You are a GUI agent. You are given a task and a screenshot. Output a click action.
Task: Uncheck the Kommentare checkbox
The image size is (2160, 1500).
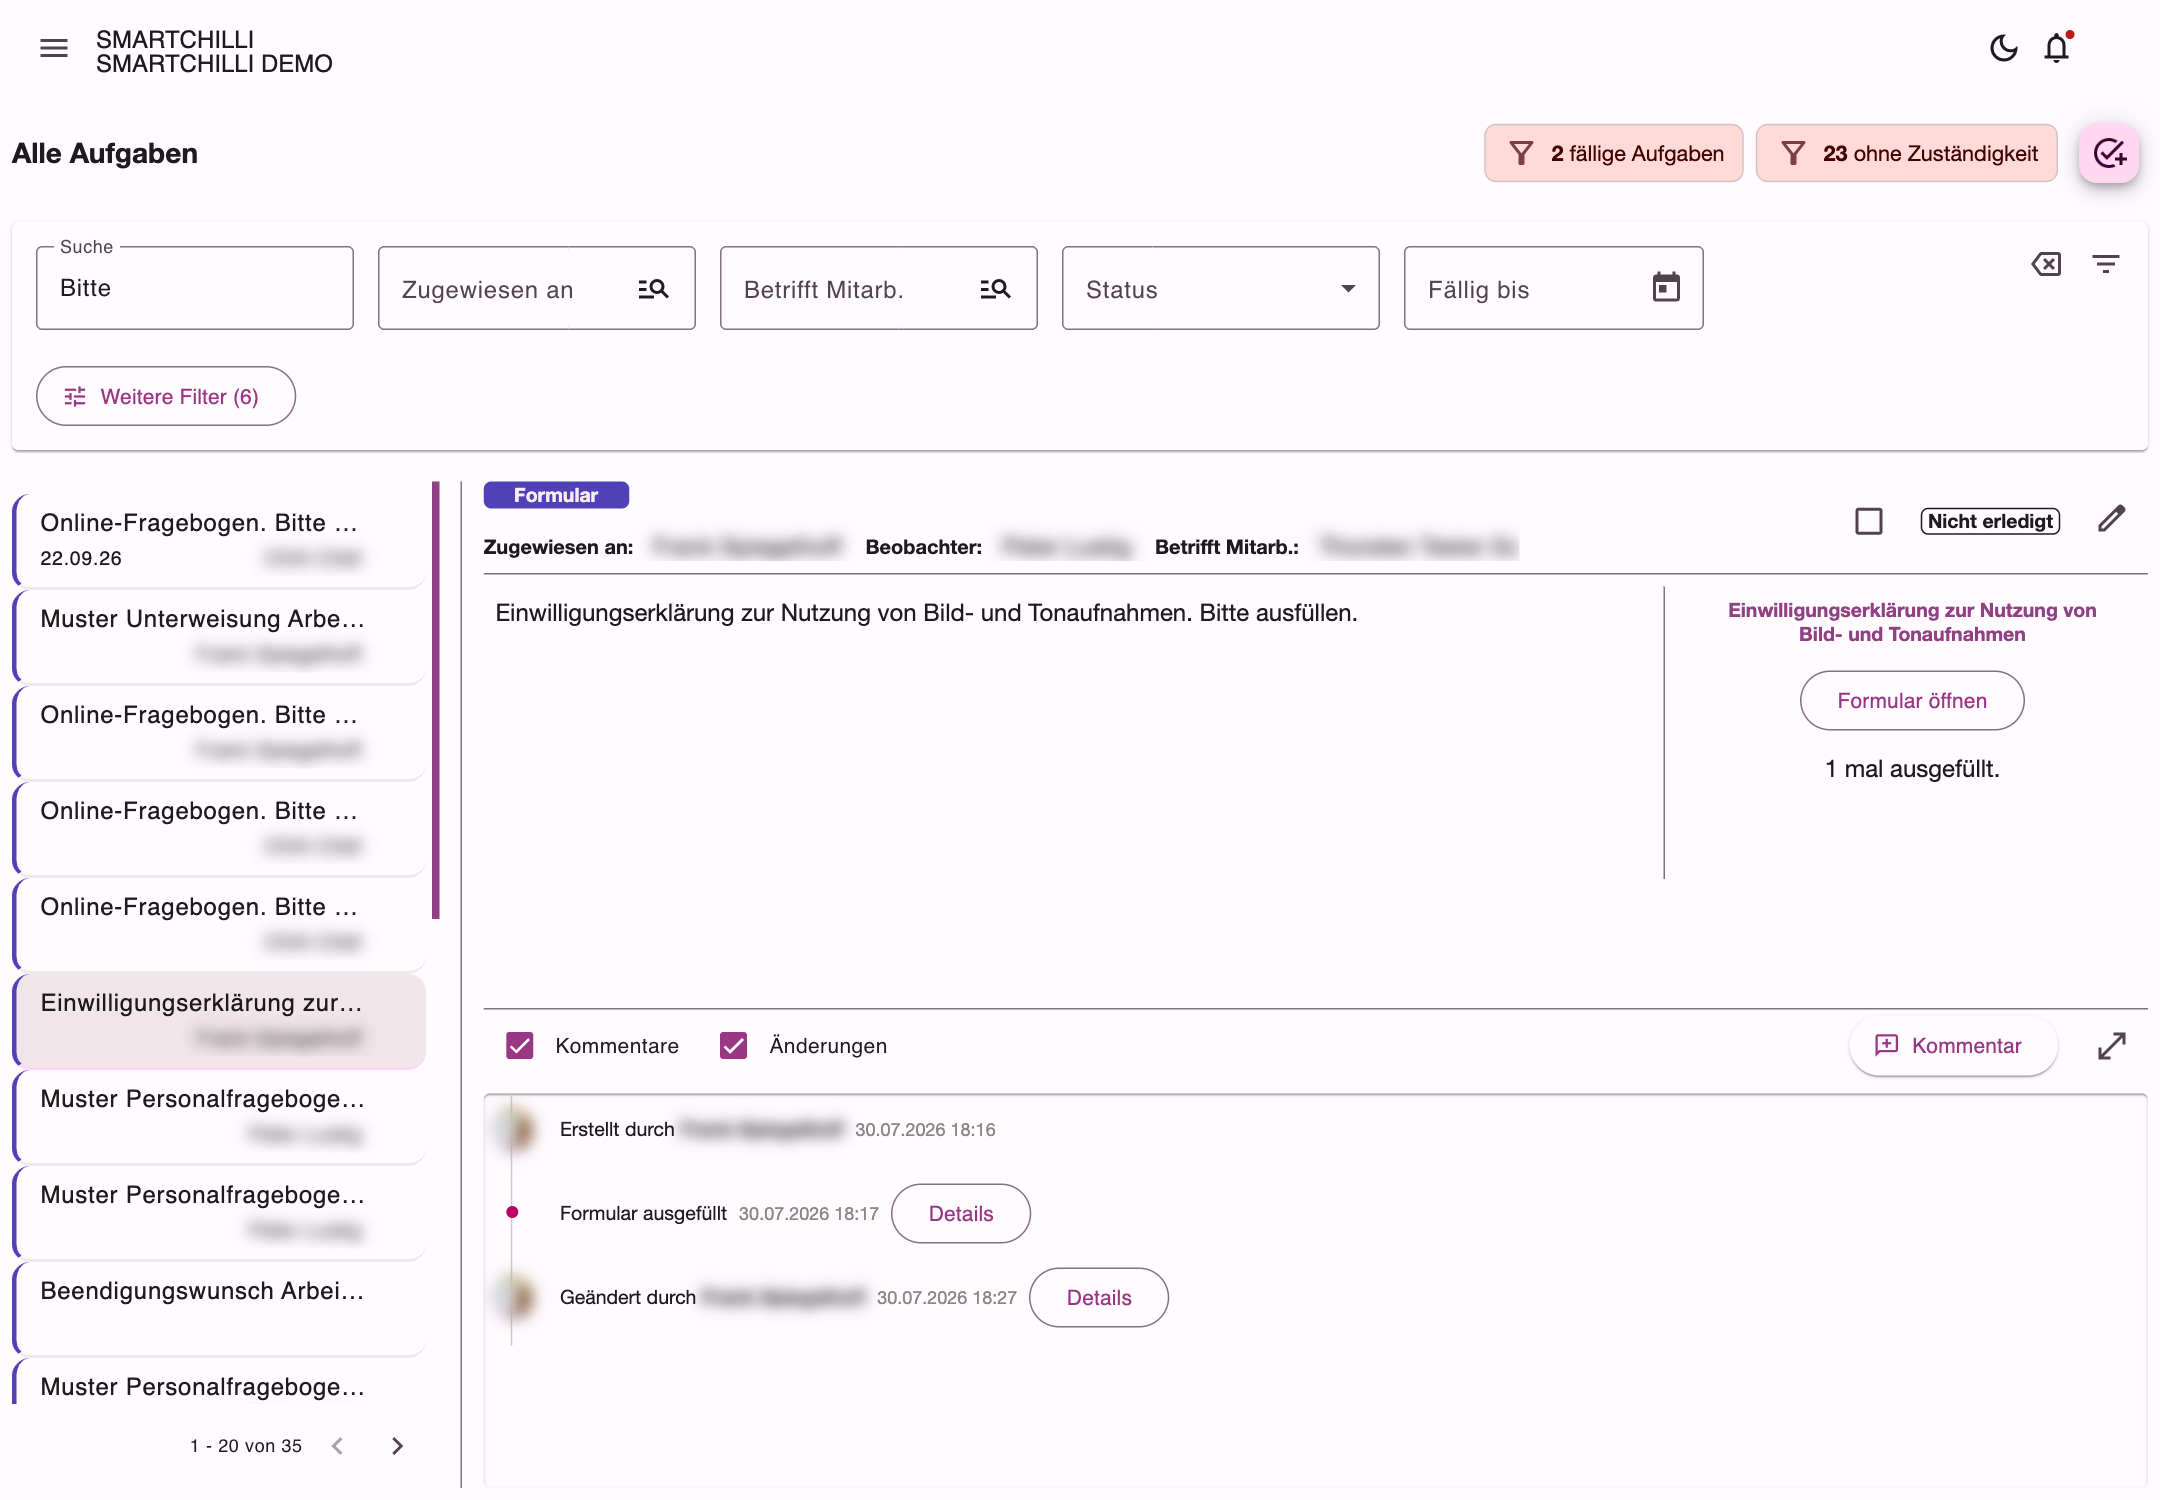tap(520, 1046)
